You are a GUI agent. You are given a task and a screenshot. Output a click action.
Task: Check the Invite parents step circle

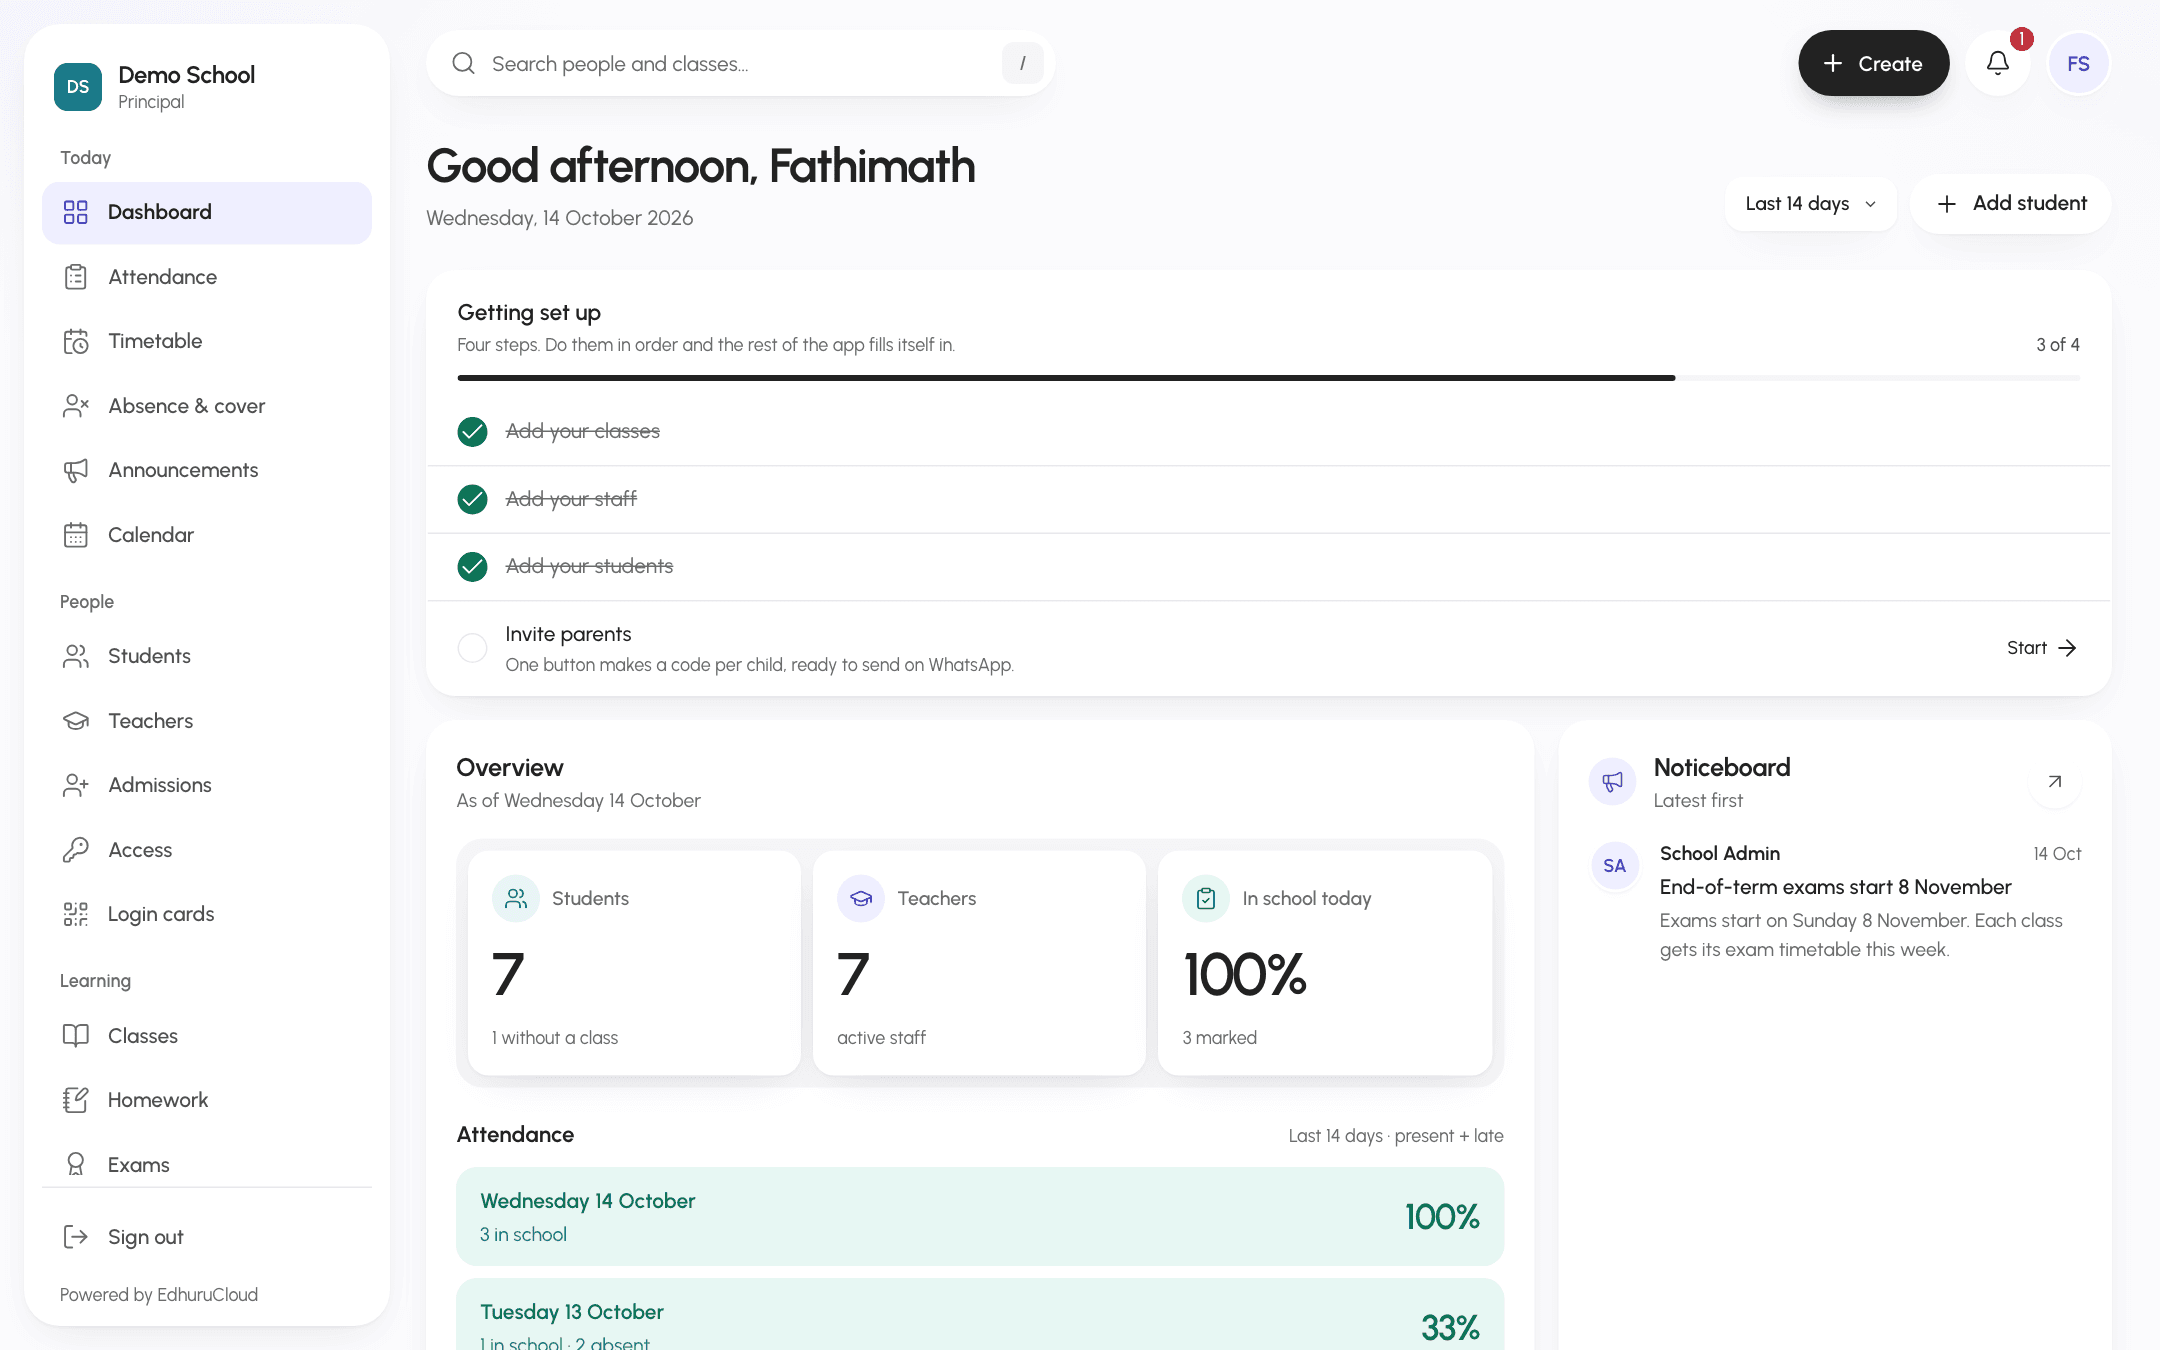tap(472, 648)
